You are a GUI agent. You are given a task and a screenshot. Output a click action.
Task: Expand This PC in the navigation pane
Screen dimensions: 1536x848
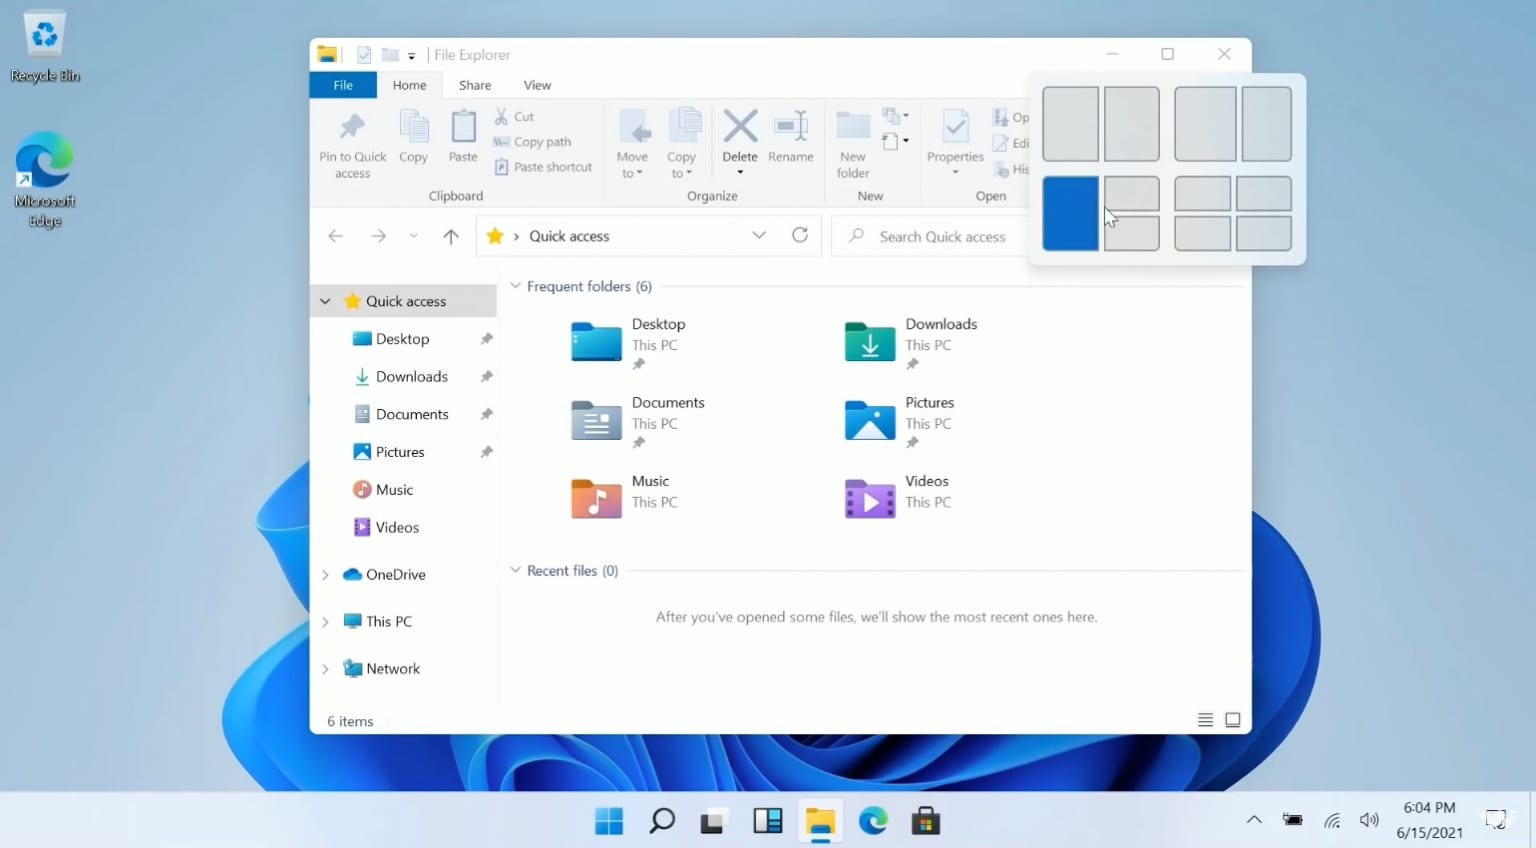click(x=324, y=620)
